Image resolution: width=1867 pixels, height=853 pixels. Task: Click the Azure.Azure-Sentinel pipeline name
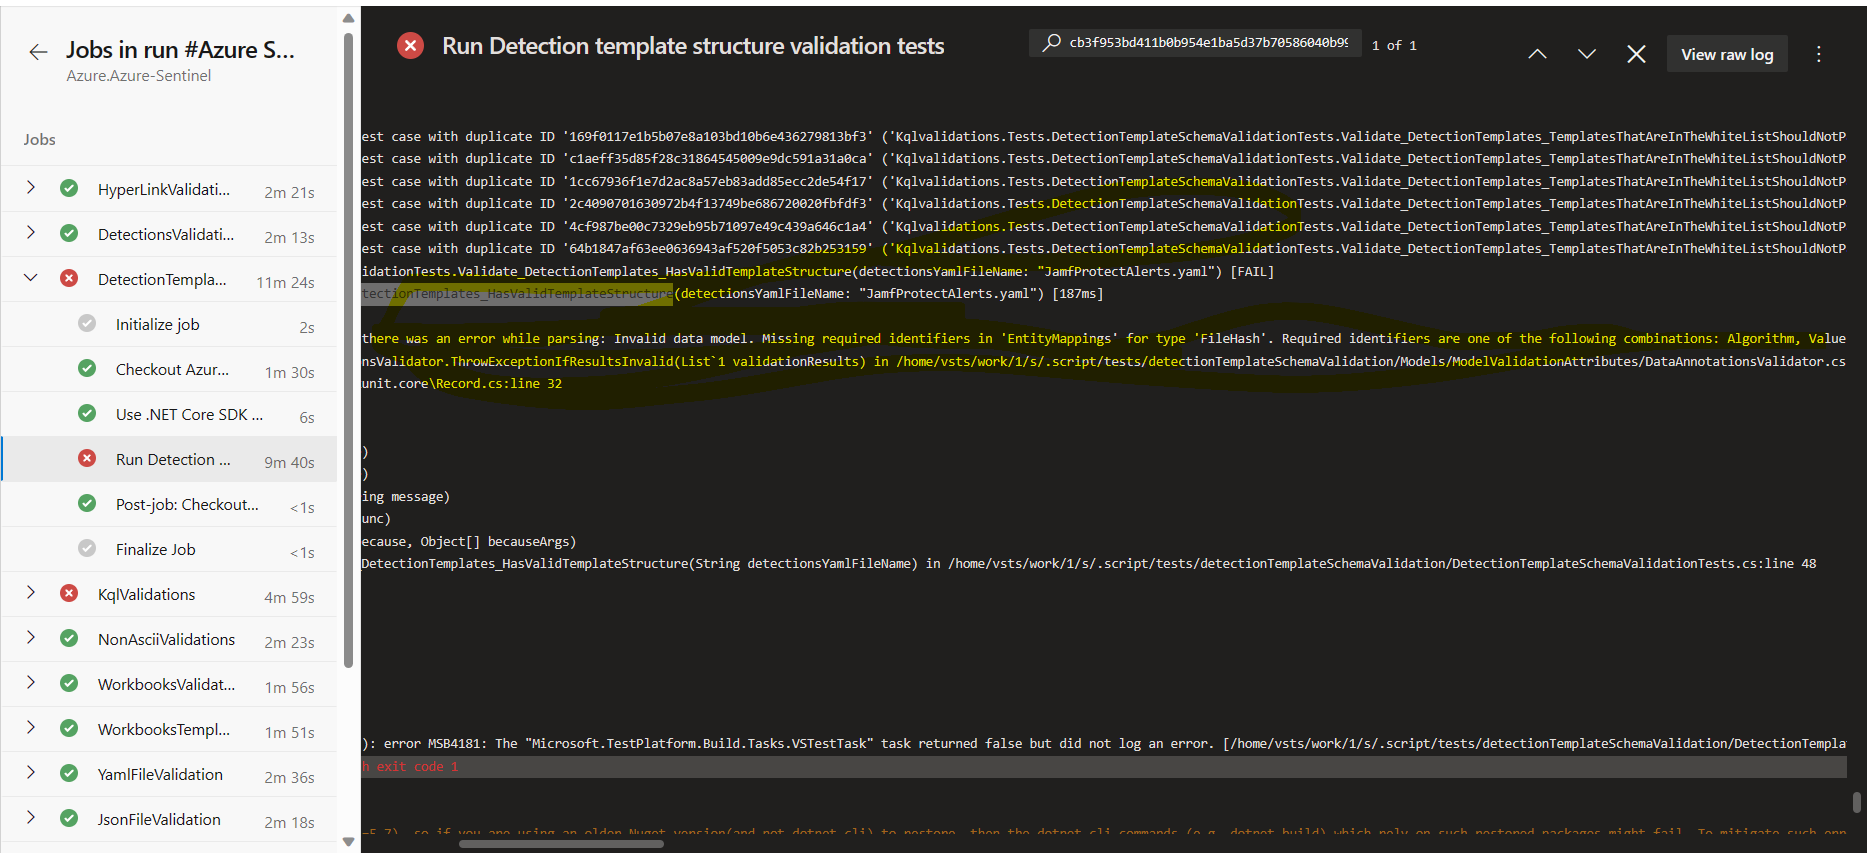point(139,76)
